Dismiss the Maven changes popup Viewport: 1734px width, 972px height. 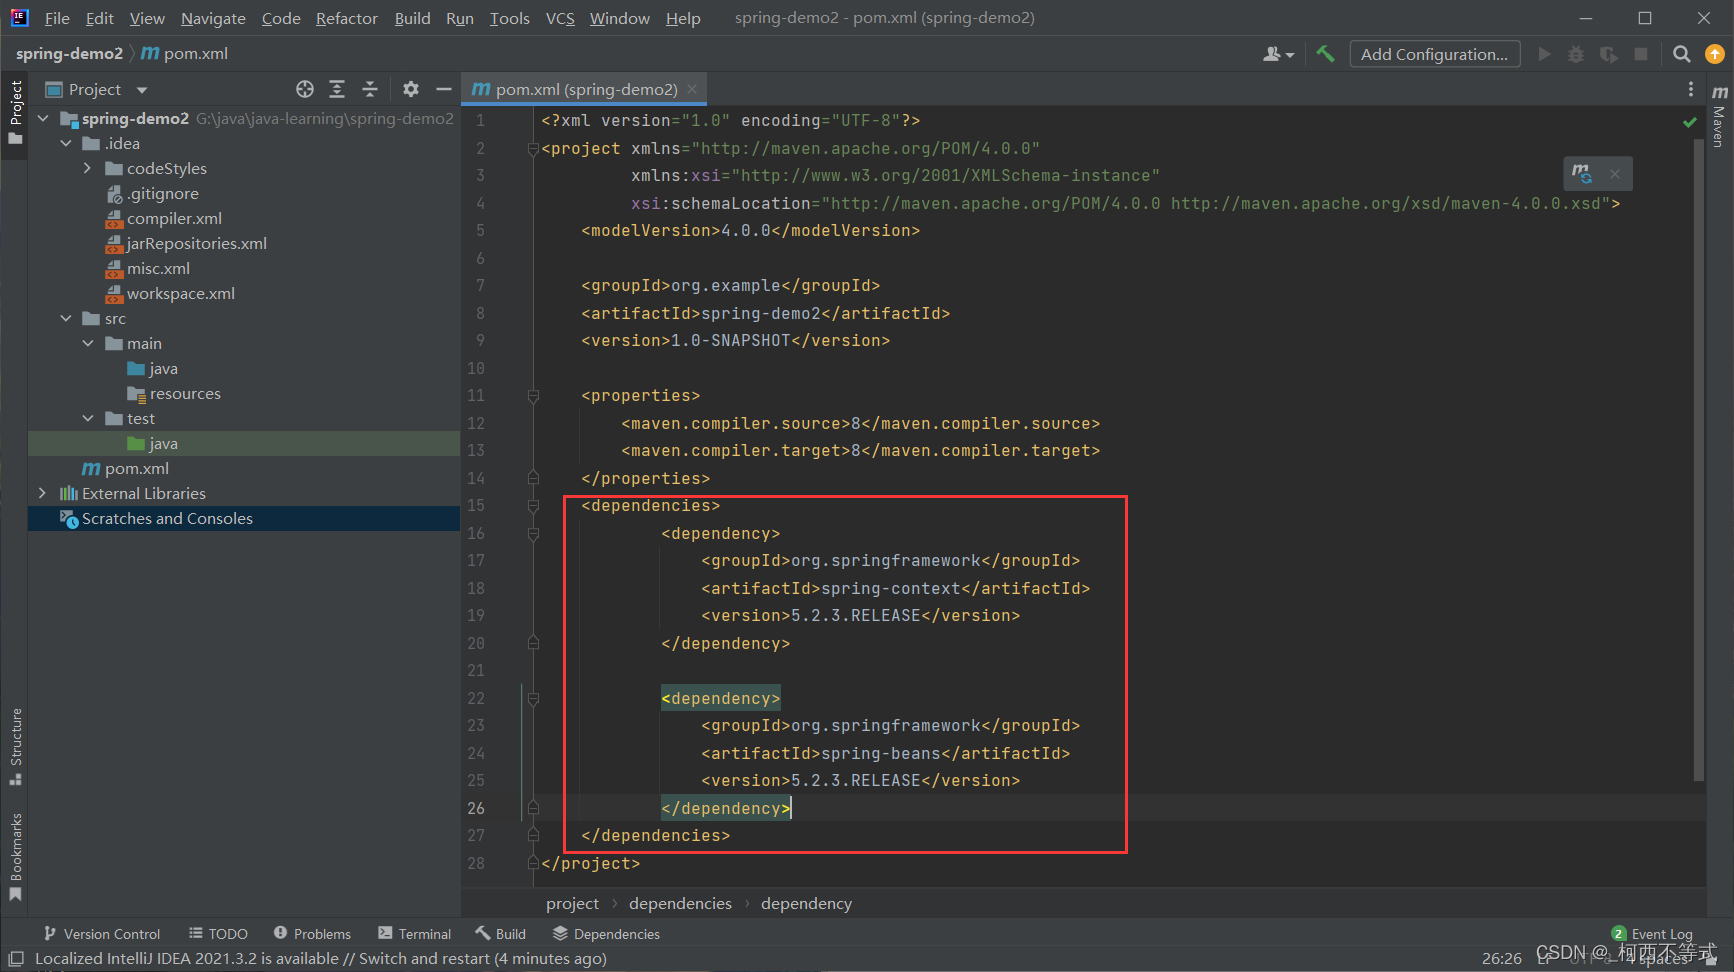(1615, 174)
